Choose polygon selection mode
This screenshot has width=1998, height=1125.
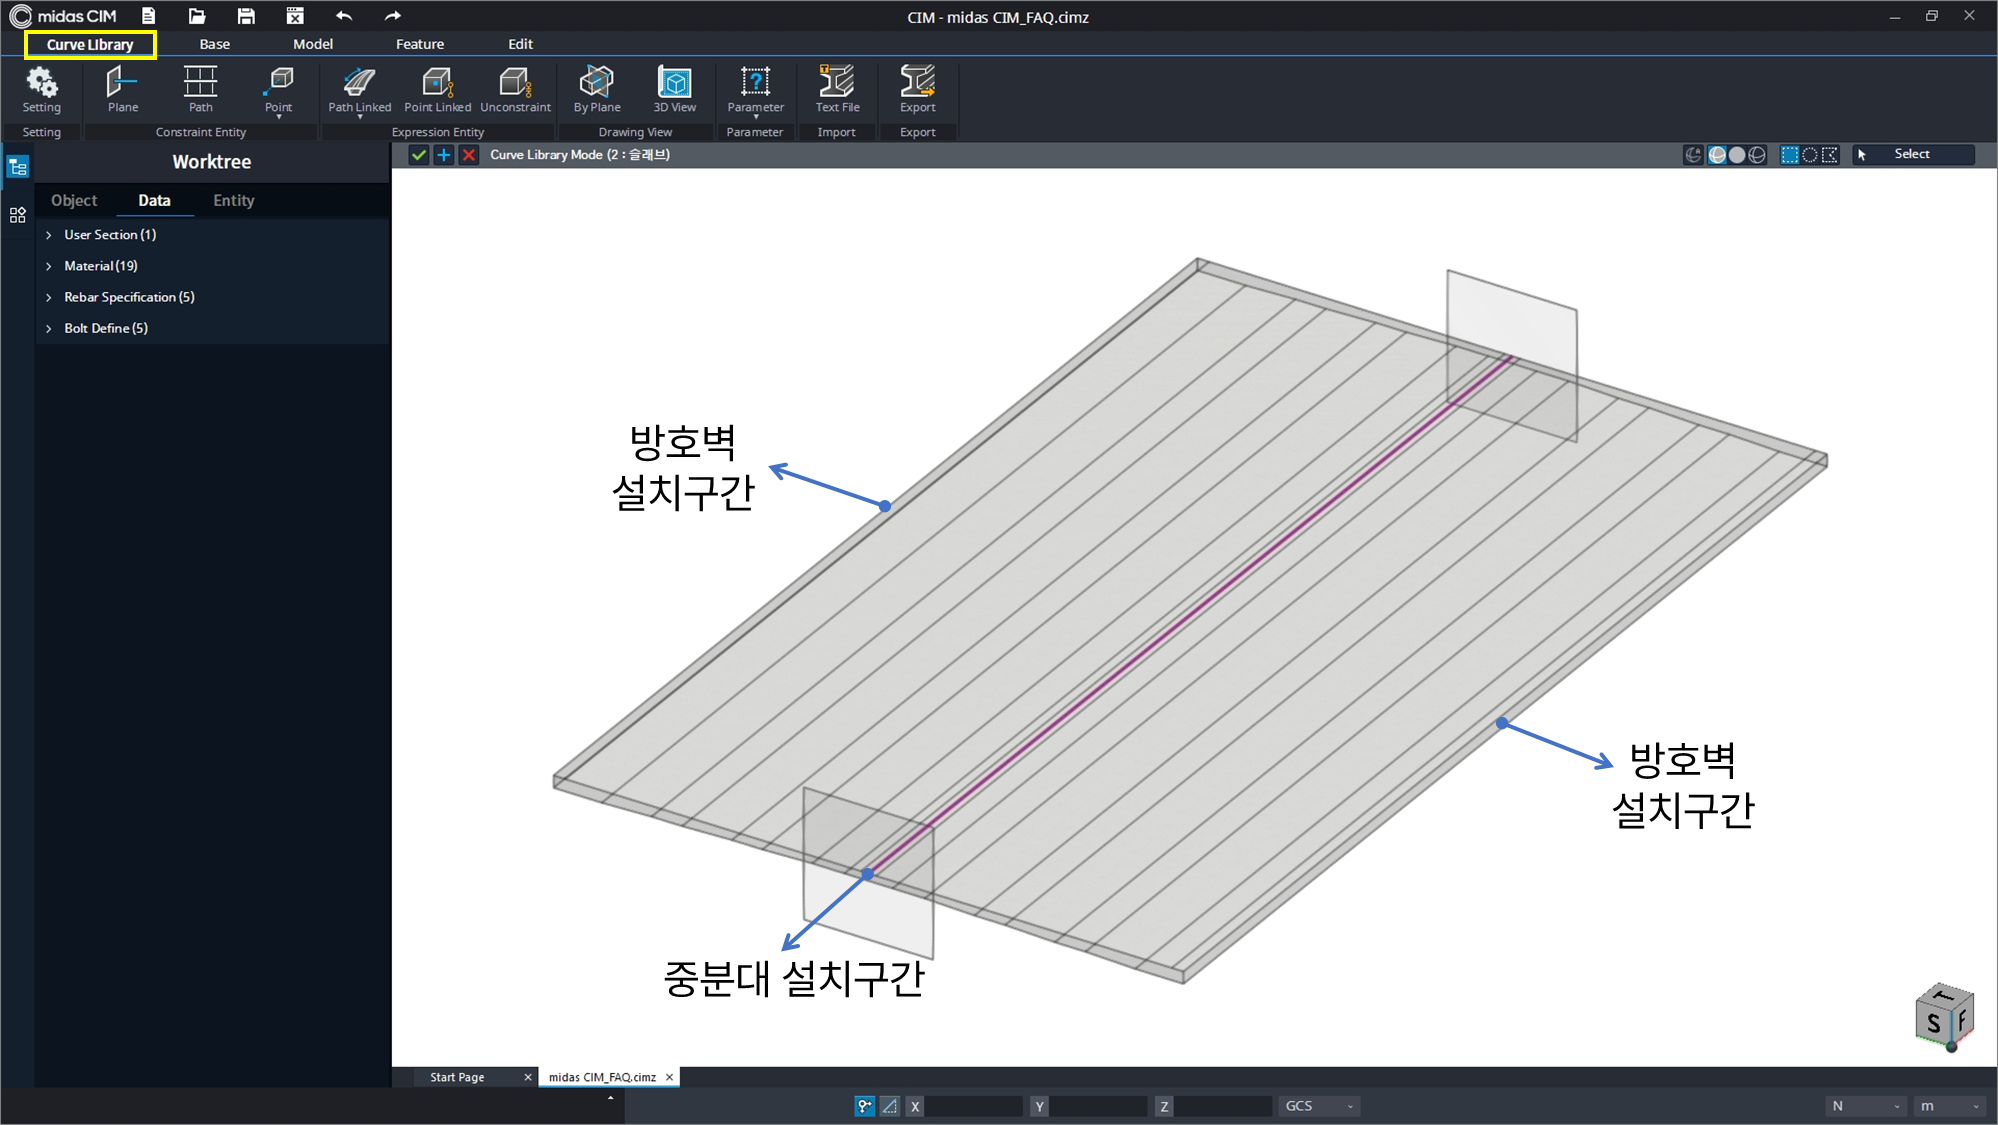[x=1830, y=155]
